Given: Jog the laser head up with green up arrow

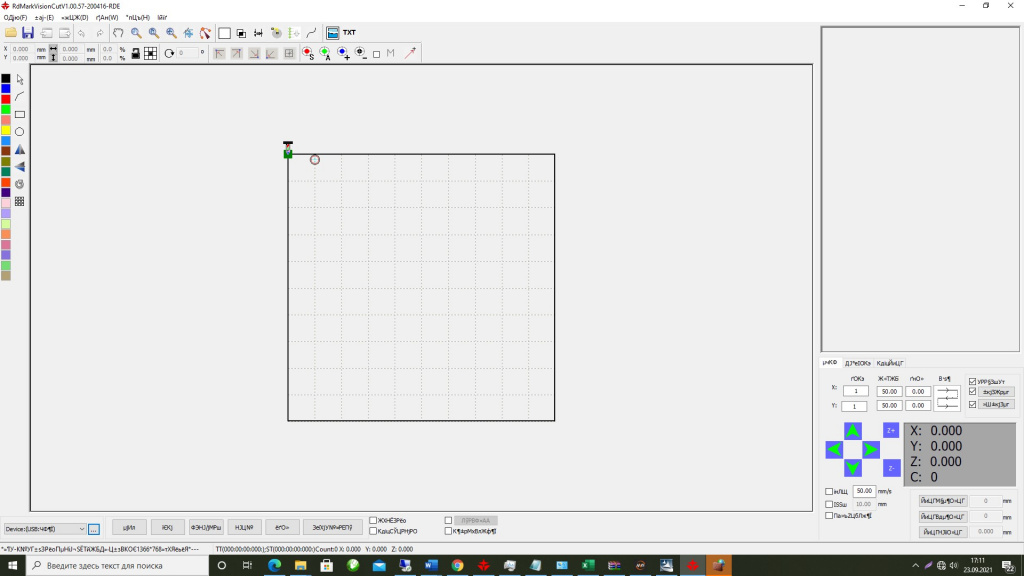Looking at the screenshot, I should click(x=852, y=431).
